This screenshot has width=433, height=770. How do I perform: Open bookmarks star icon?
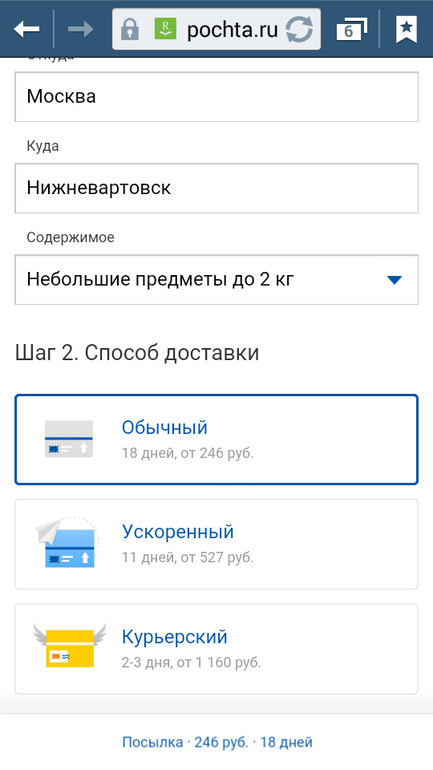[x=406, y=29]
